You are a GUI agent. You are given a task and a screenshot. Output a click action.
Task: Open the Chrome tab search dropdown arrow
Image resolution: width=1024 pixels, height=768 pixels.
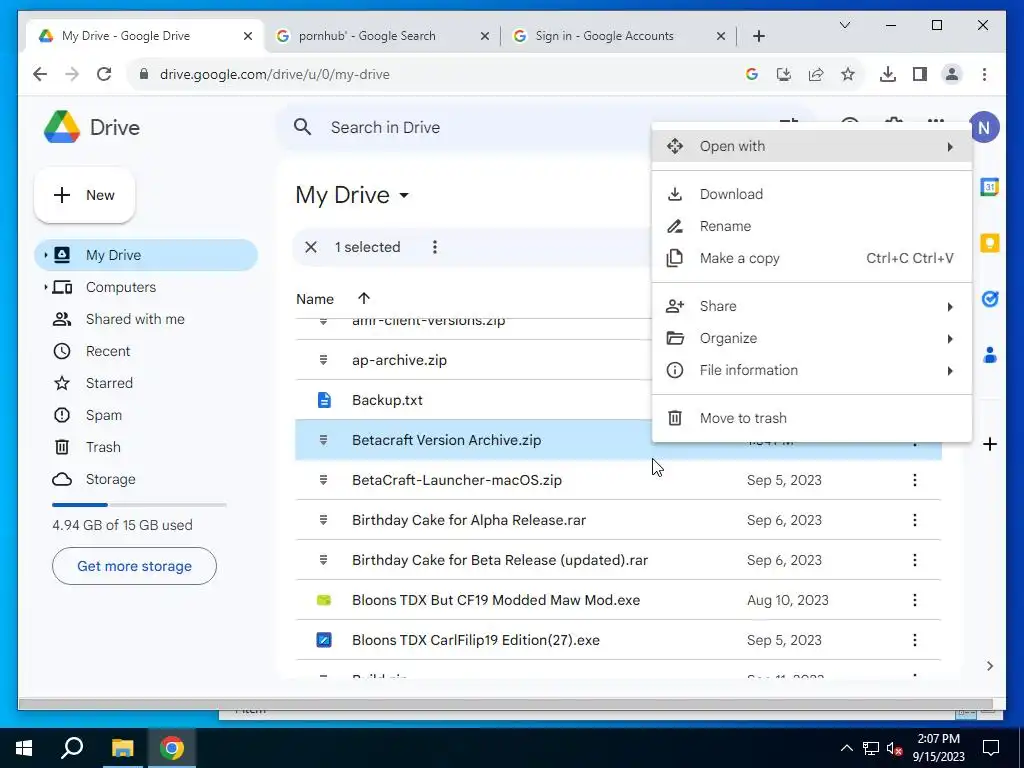coord(844,25)
